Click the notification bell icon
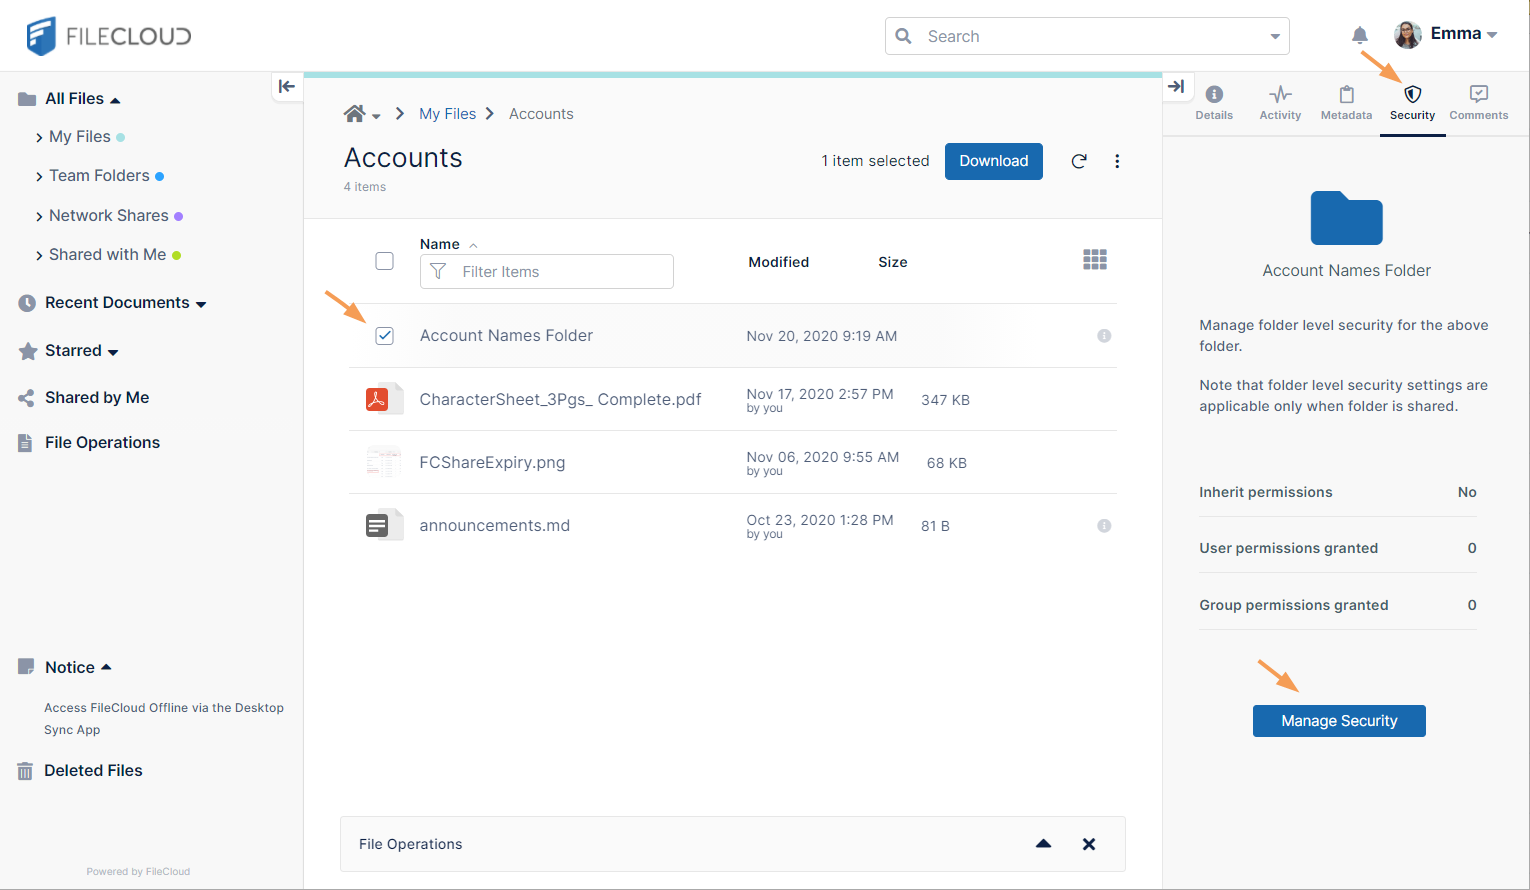1530x890 pixels. point(1359,36)
